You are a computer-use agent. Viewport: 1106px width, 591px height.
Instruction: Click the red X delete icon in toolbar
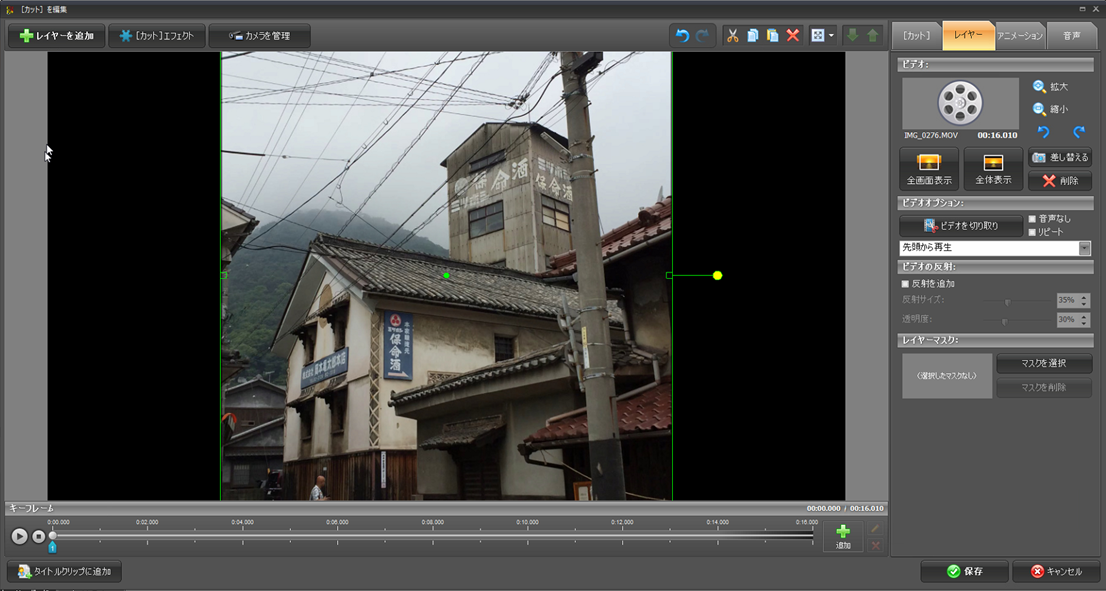point(793,36)
